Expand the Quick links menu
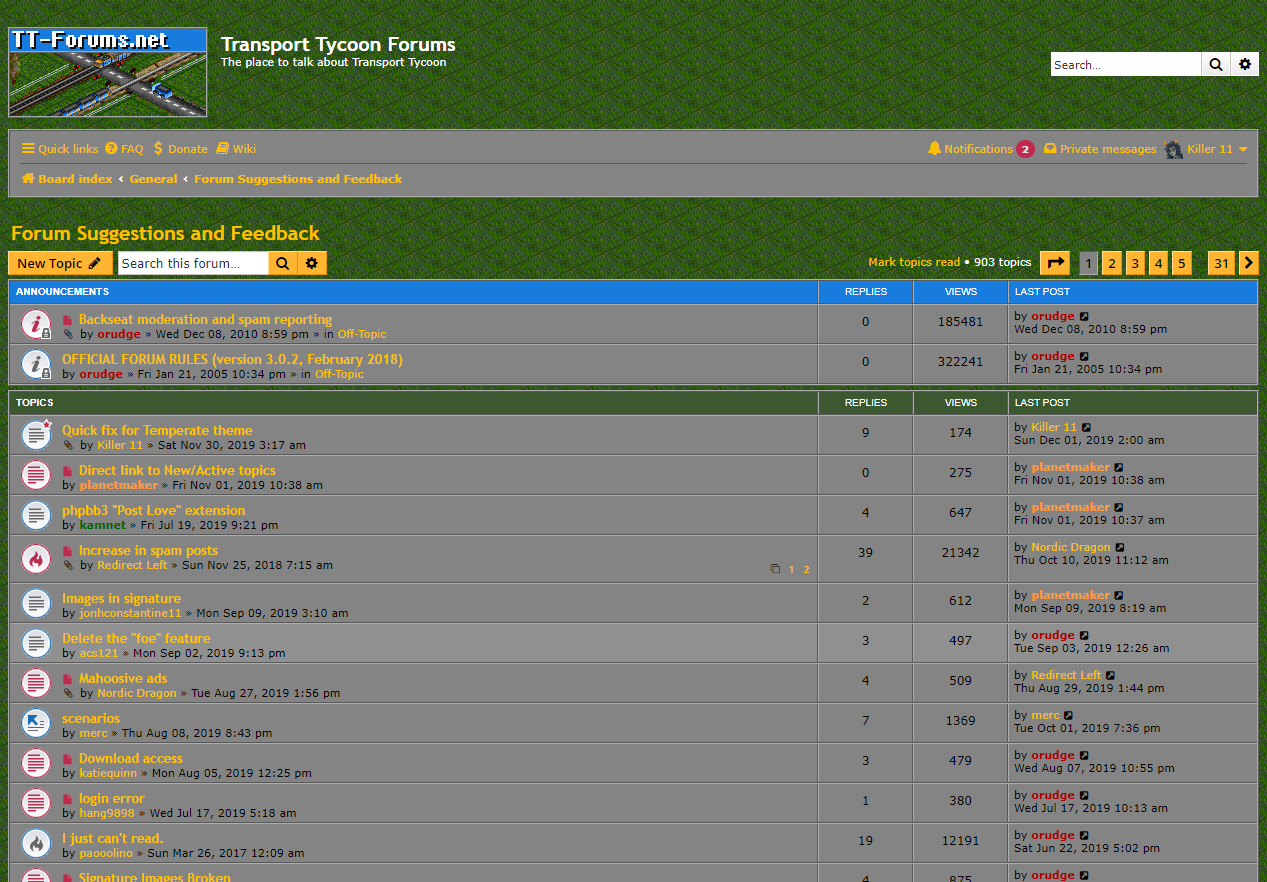Screen dimensions: 1267x882 (x=60, y=149)
